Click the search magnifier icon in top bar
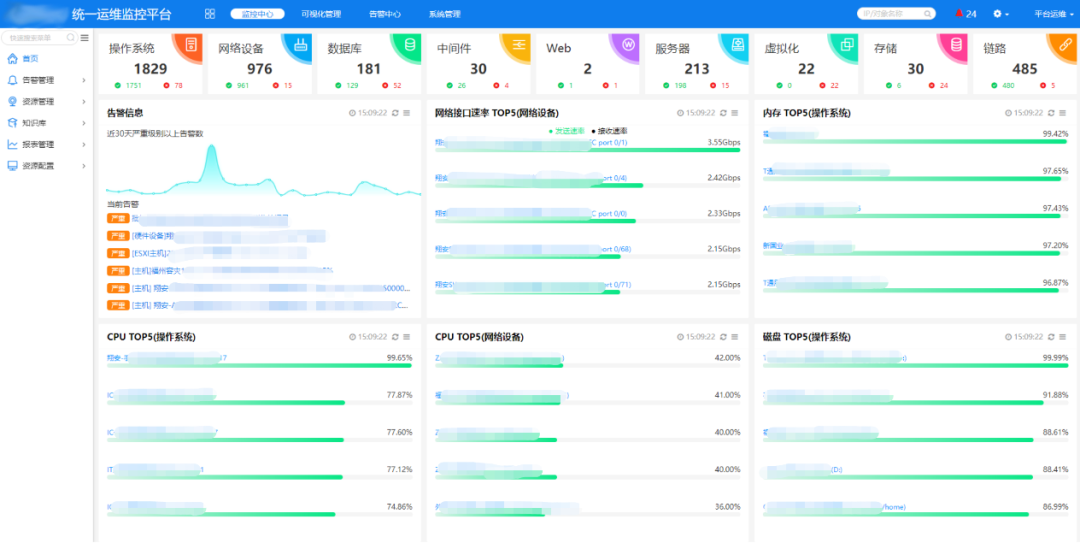This screenshot has height=543, width=1080. (928, 14)
